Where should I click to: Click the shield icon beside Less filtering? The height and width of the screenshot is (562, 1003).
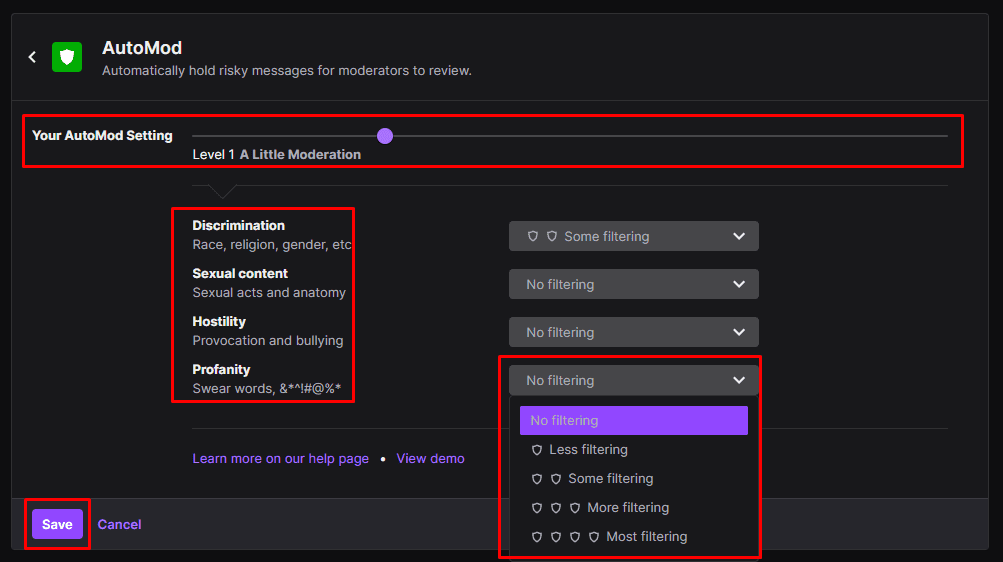point(537,450)
